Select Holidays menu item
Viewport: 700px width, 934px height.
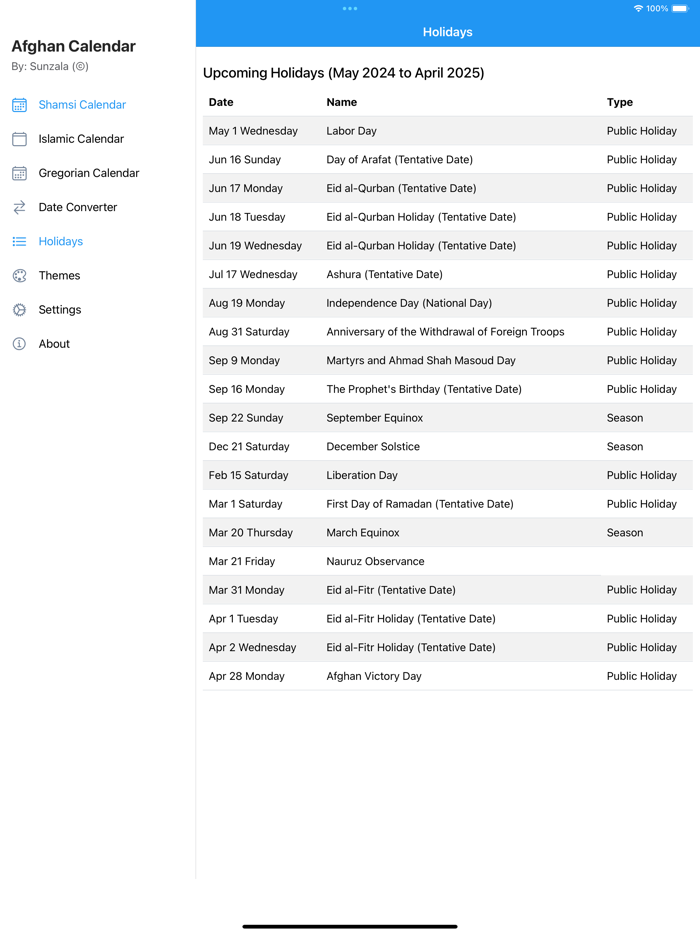(61, 241)
